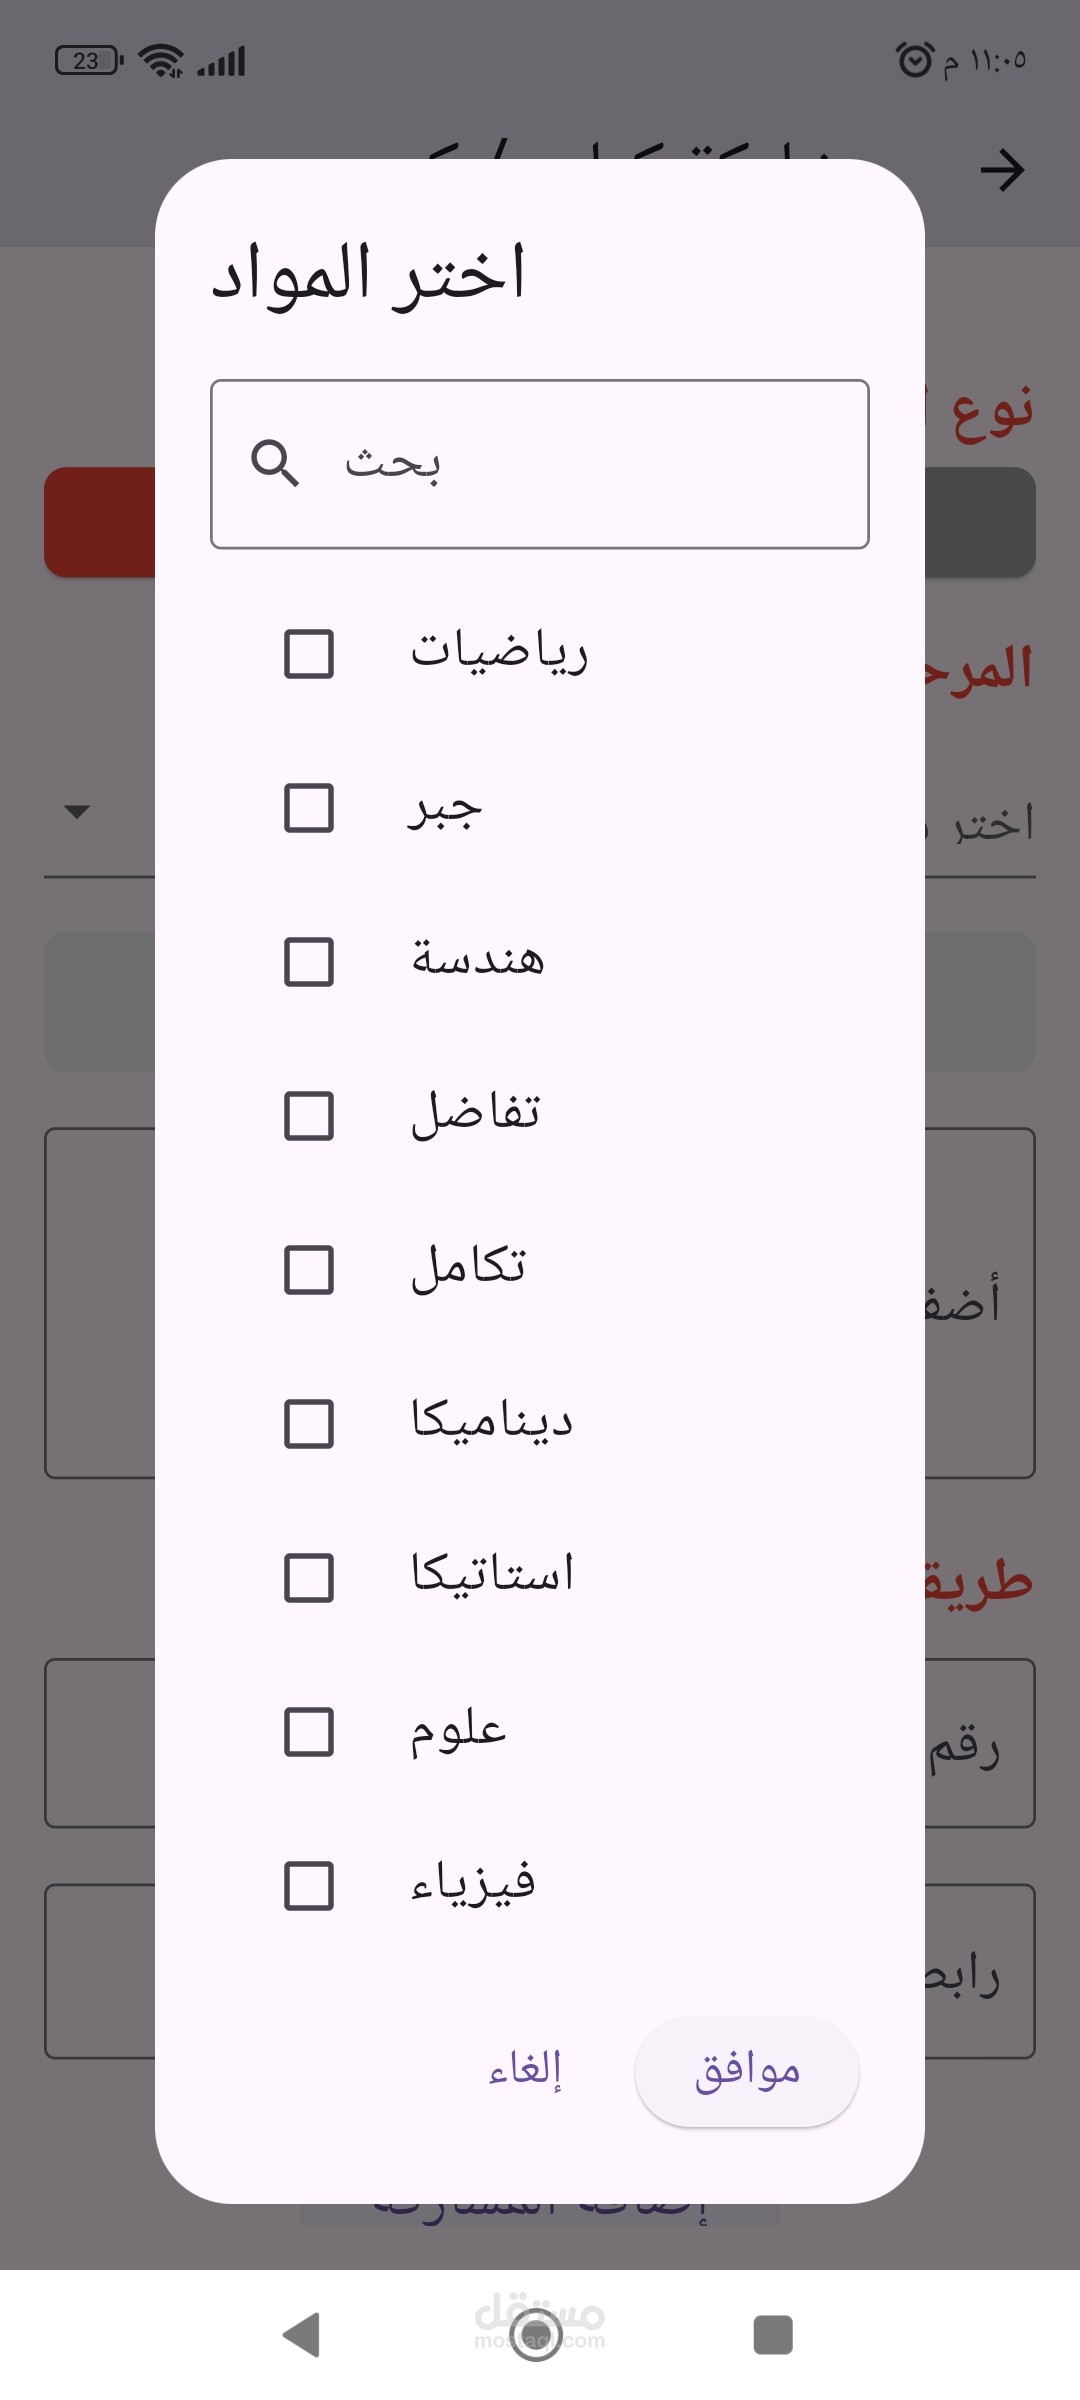Confirm with the موافق button
The image size is (1080, 2400).
pos(747,2071)
